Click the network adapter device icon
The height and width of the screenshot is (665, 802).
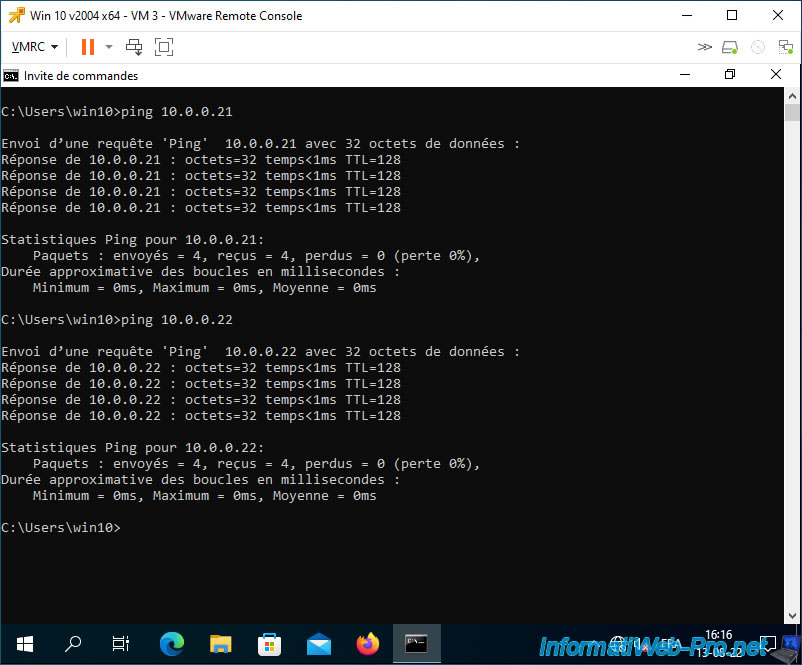pyautogui.click(x=785, y=47)
